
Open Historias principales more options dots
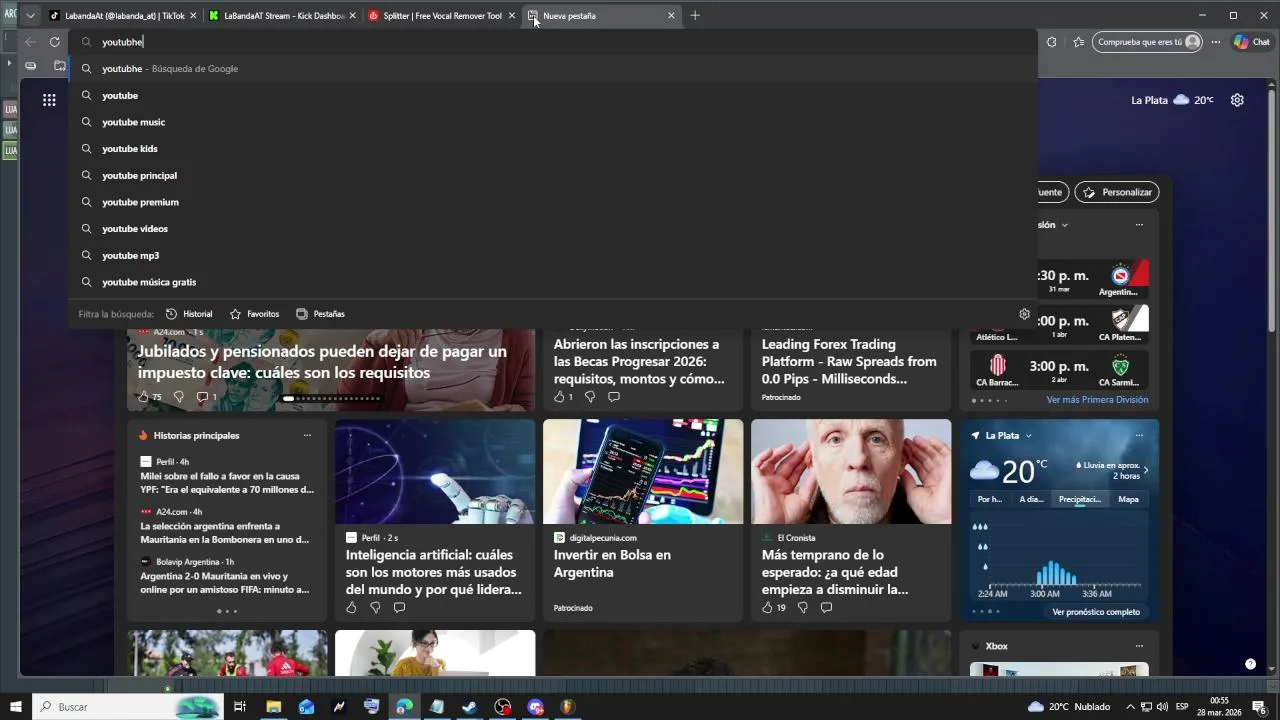[307, 436]
